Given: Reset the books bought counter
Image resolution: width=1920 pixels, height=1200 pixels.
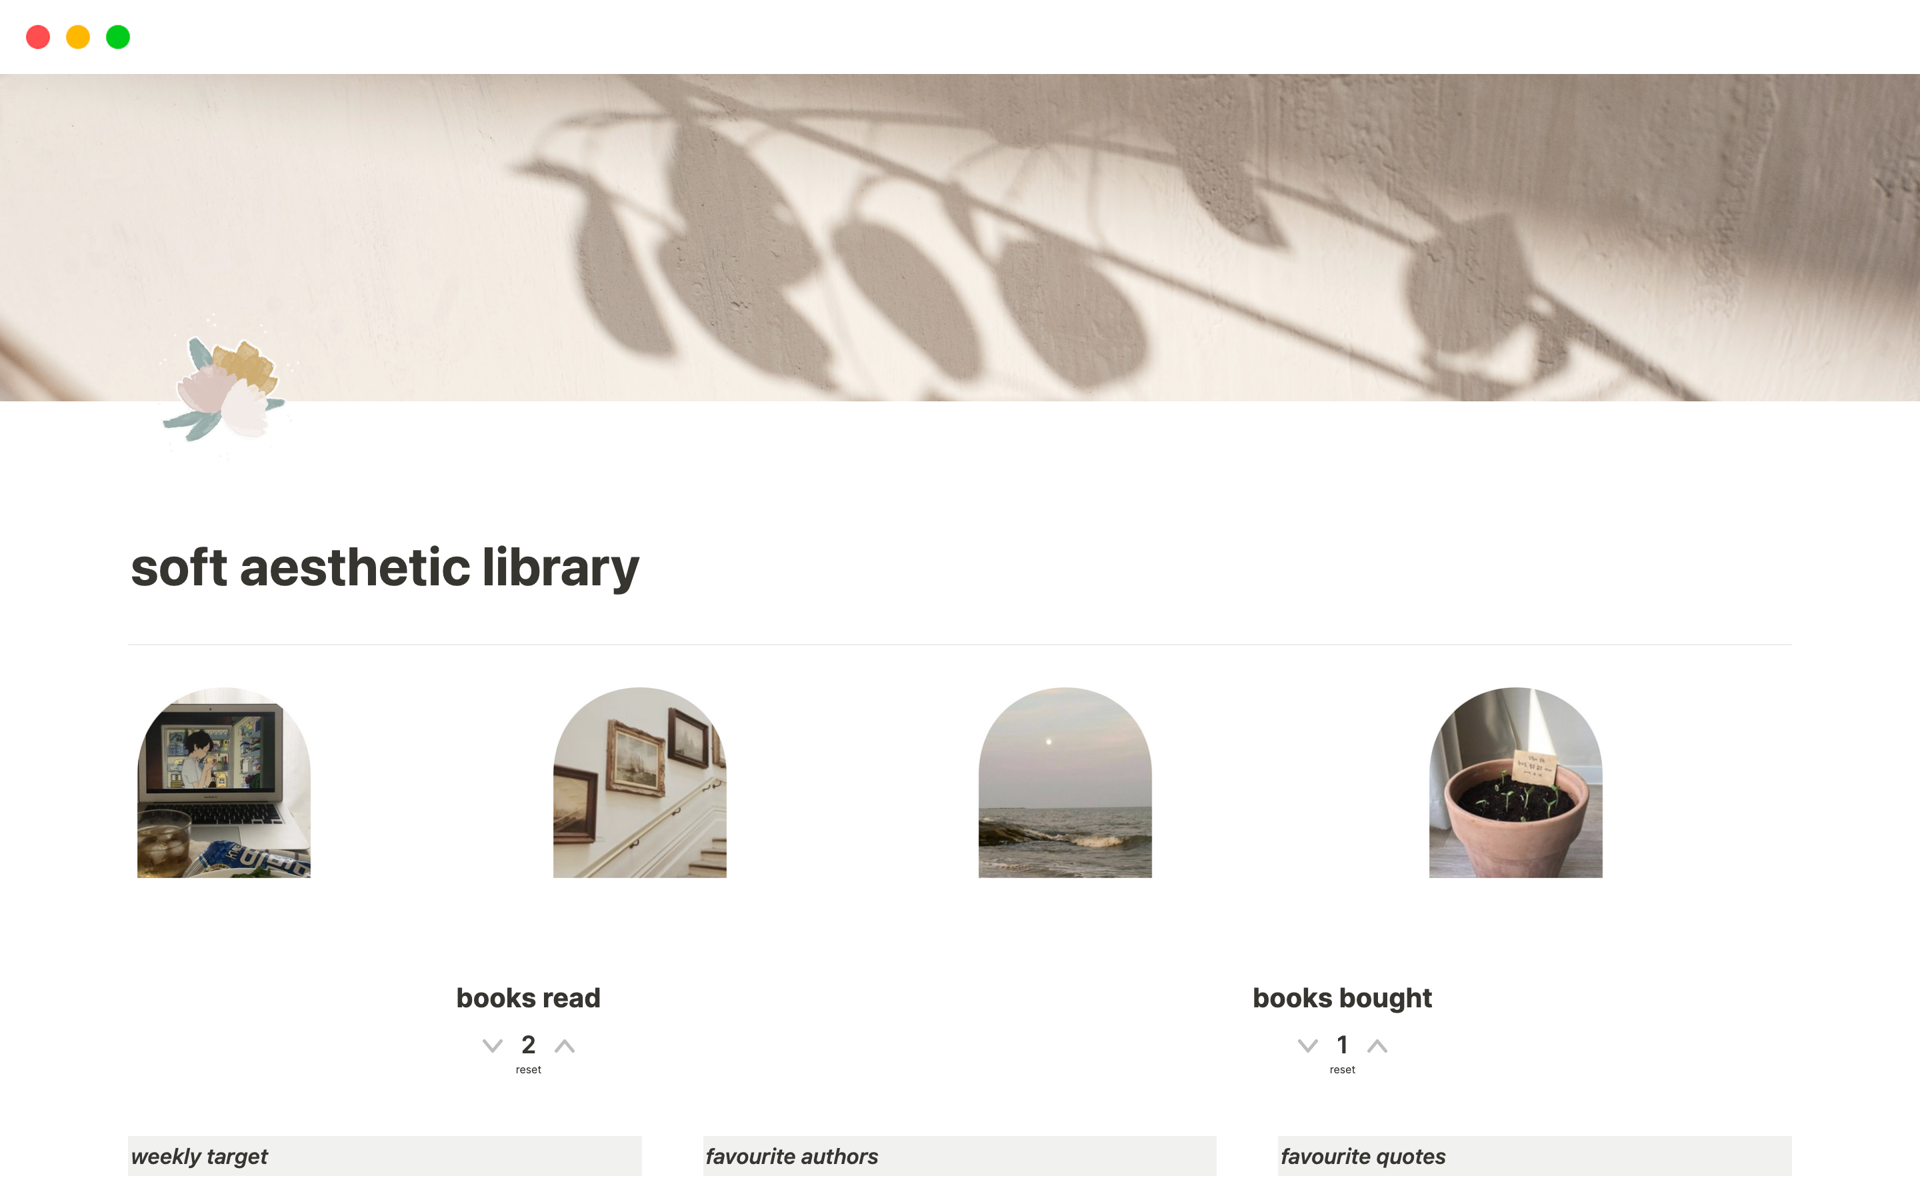Looking at the screenshot, I should [1342, 1070].
